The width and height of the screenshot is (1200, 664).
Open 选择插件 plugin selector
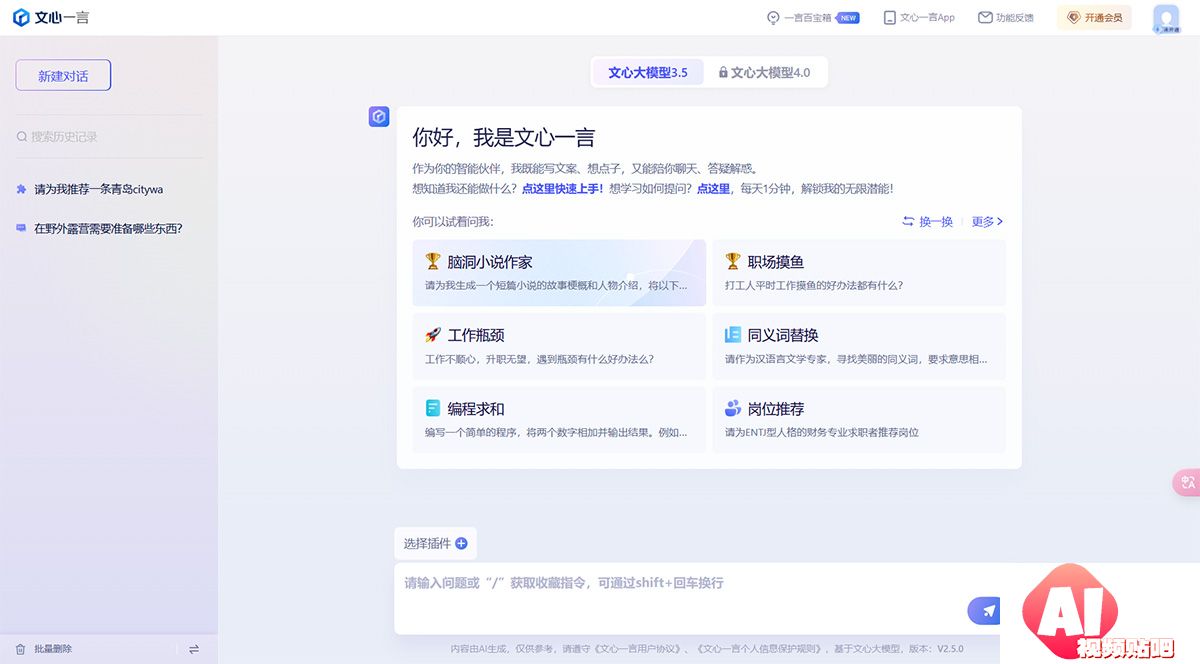click(x=435, y=544)
